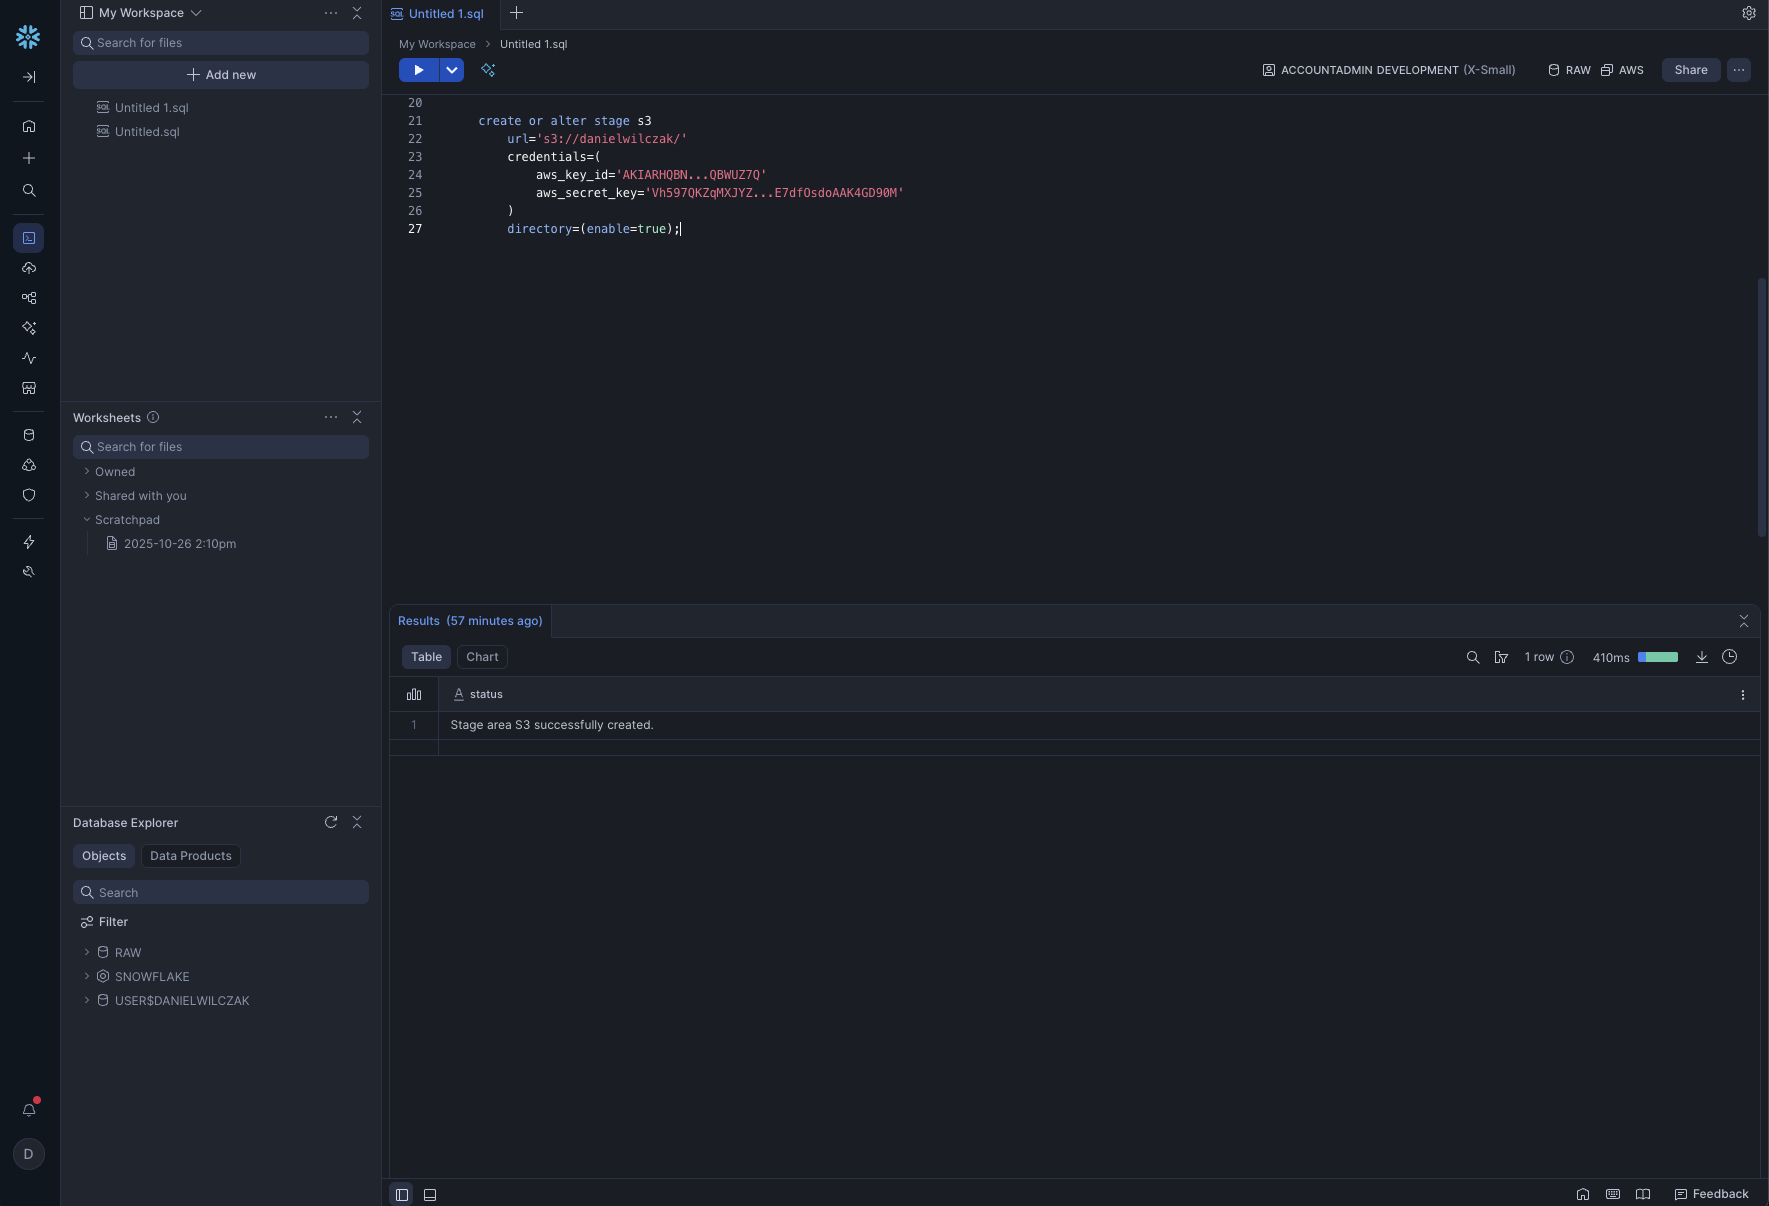Open the run options dropdown arrow
The height and width of the screenshot is (1206, 1769).
[452, 70]
